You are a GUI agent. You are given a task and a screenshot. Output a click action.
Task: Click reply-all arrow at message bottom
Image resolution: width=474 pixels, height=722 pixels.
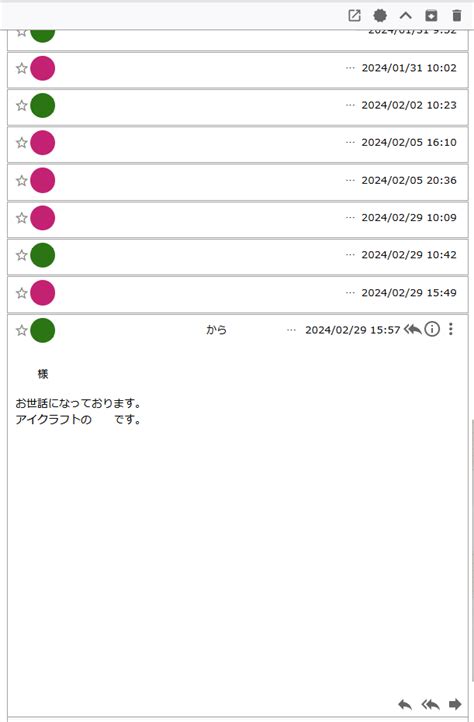click(x=430, y=705)
